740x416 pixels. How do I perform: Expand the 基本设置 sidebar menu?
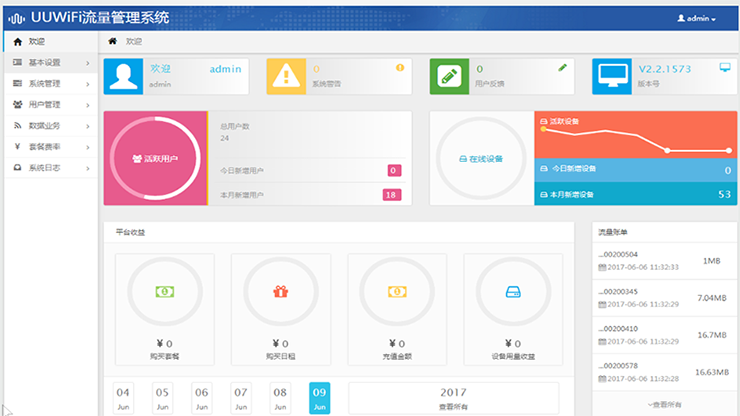49,62
